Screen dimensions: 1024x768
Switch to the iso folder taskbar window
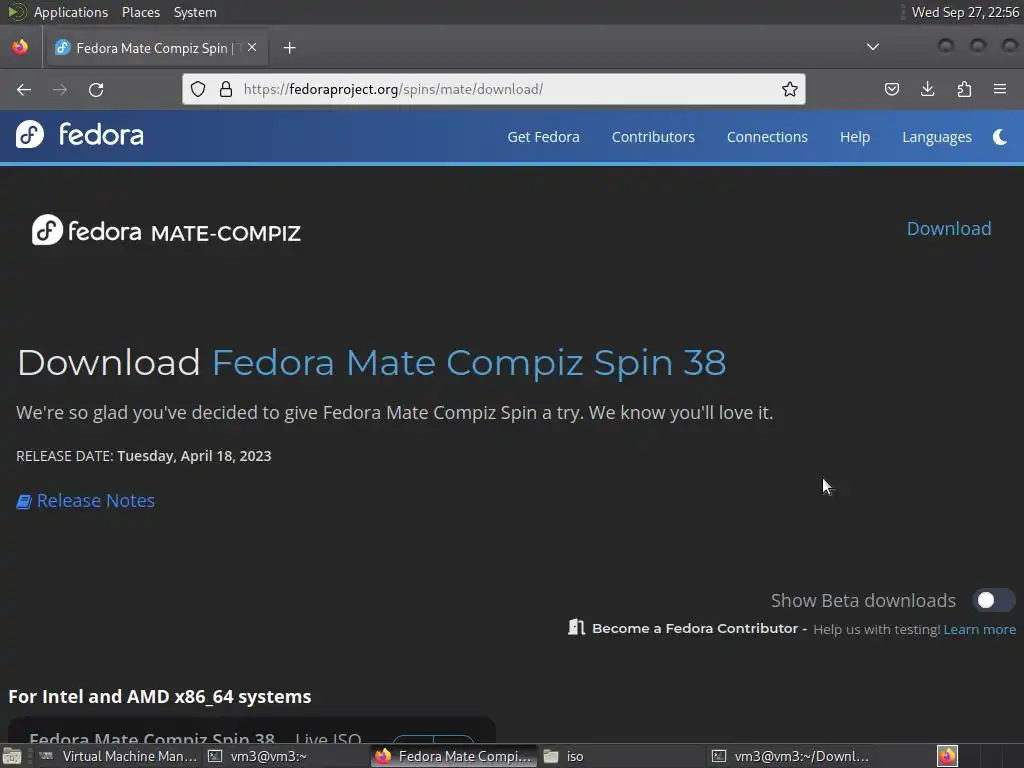(620, 756)
